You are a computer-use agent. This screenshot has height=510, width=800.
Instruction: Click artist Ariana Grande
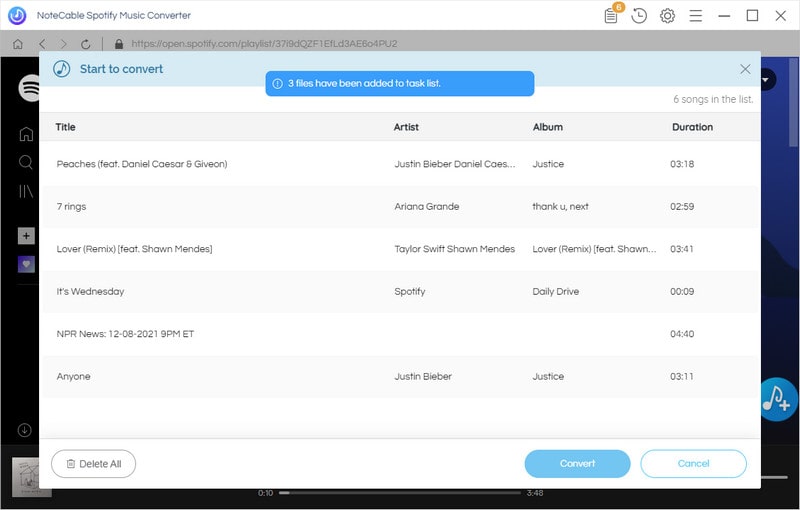point(427,207)
